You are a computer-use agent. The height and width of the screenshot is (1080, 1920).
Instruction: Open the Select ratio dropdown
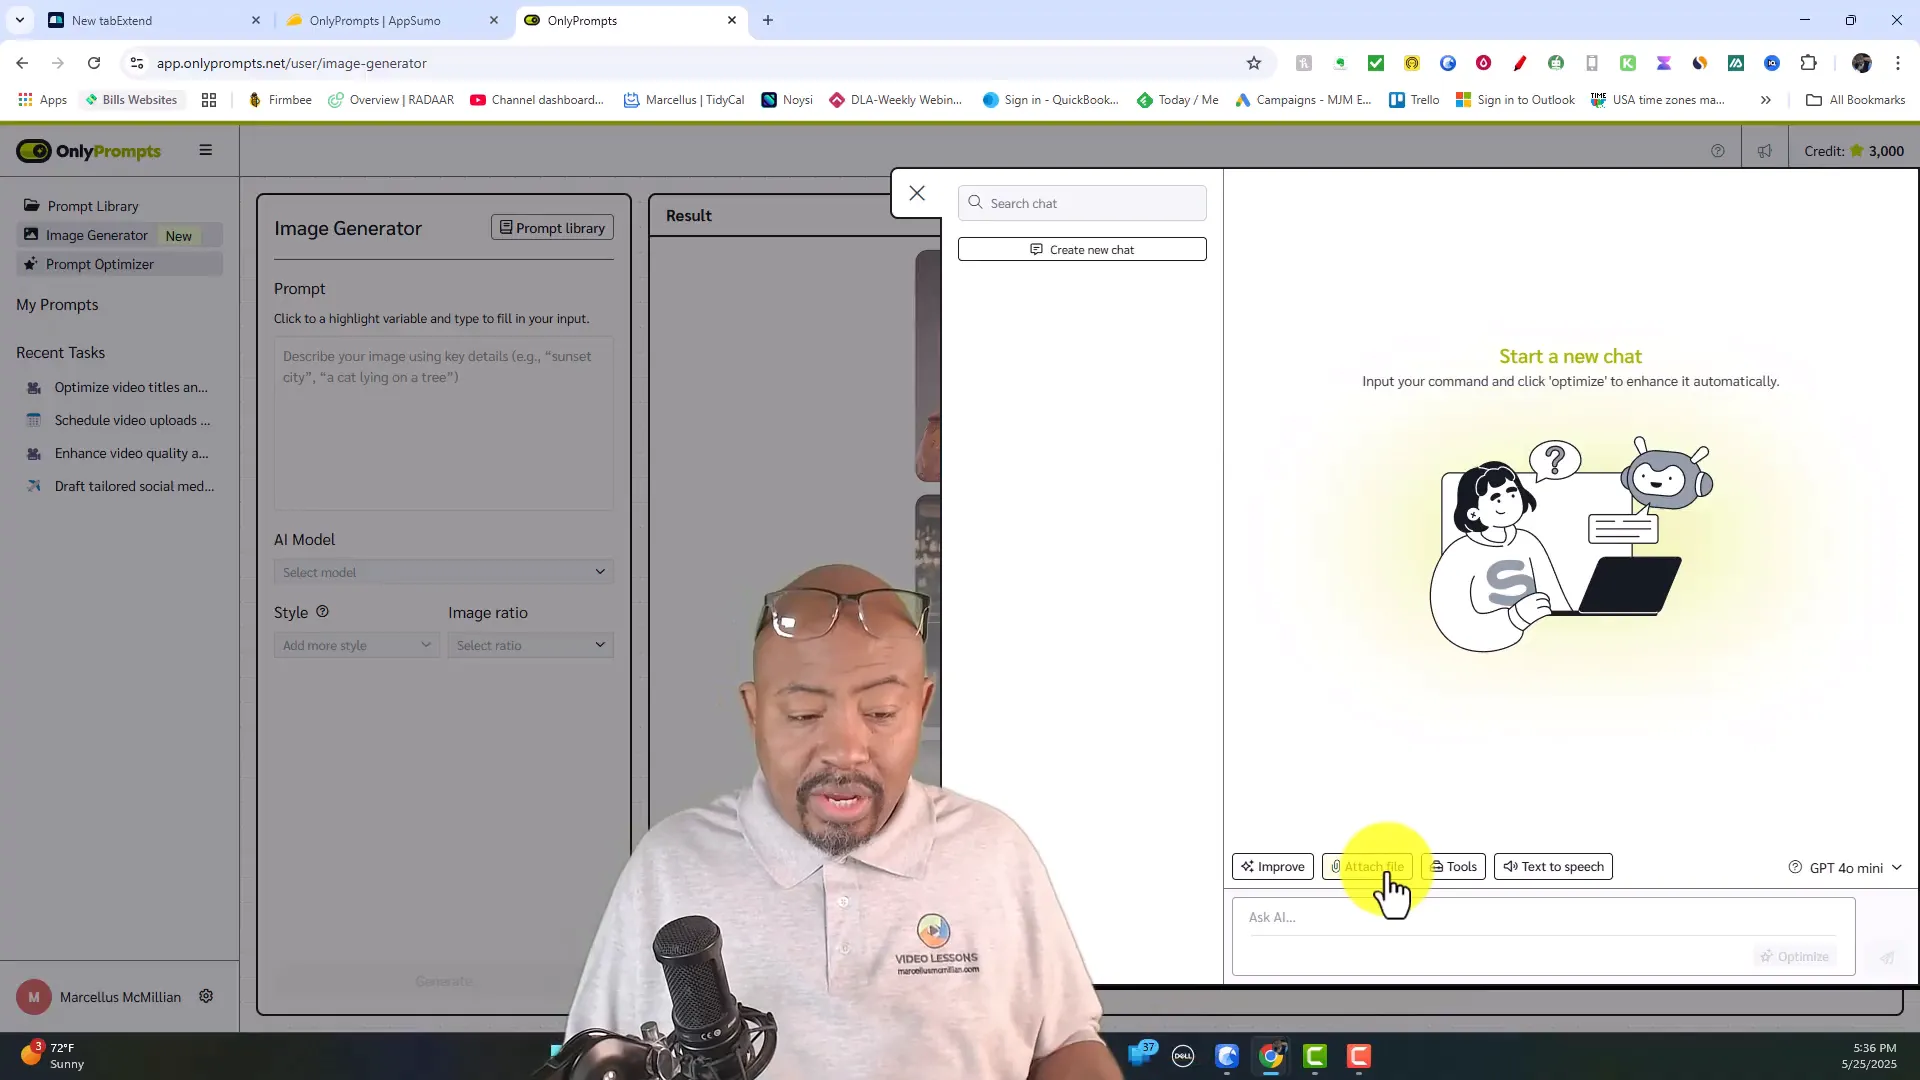[530, 645]
